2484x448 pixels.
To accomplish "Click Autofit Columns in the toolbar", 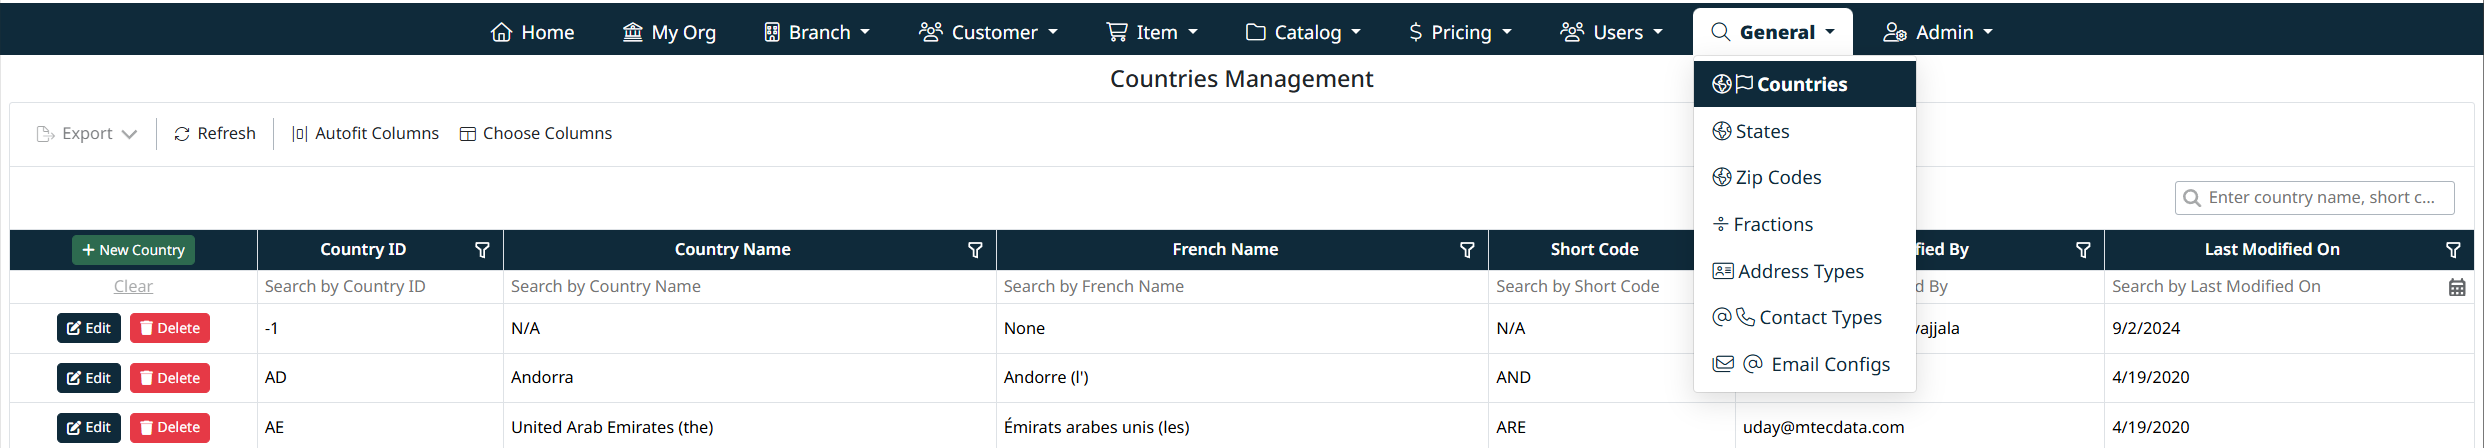I will 365,134.
